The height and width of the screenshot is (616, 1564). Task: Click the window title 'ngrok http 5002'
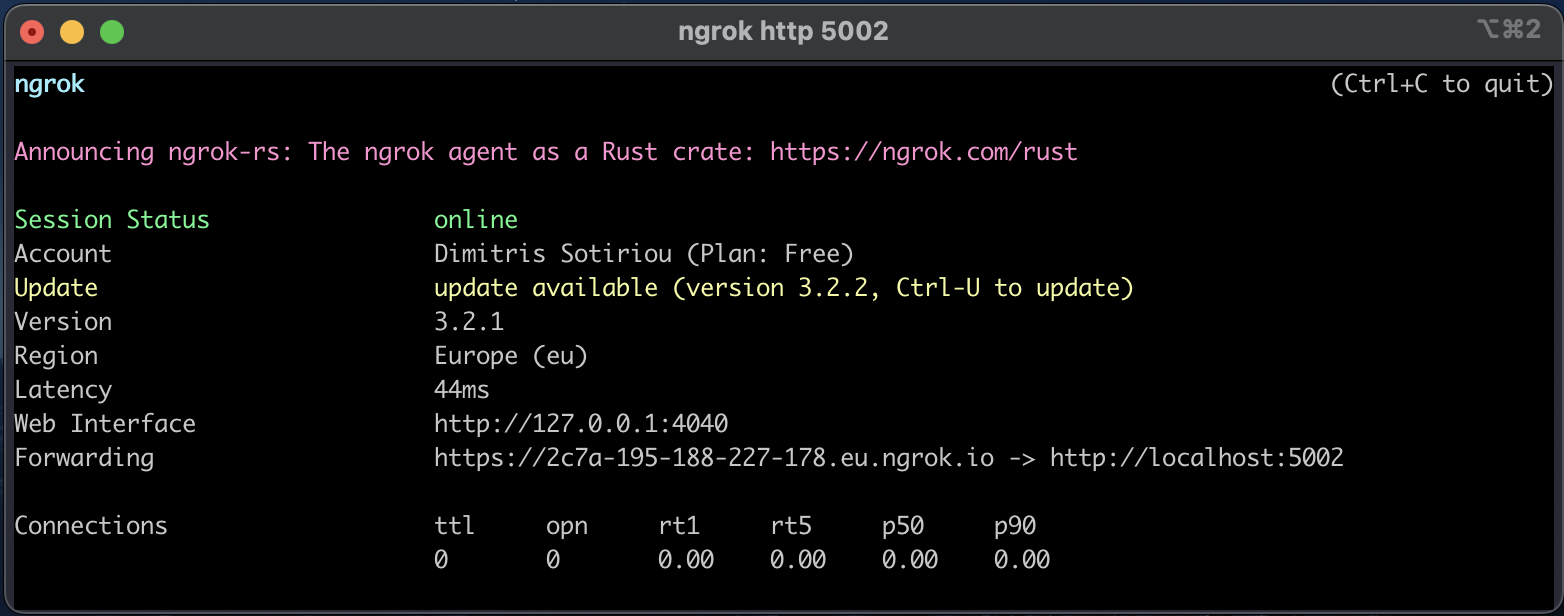point(783,32)
